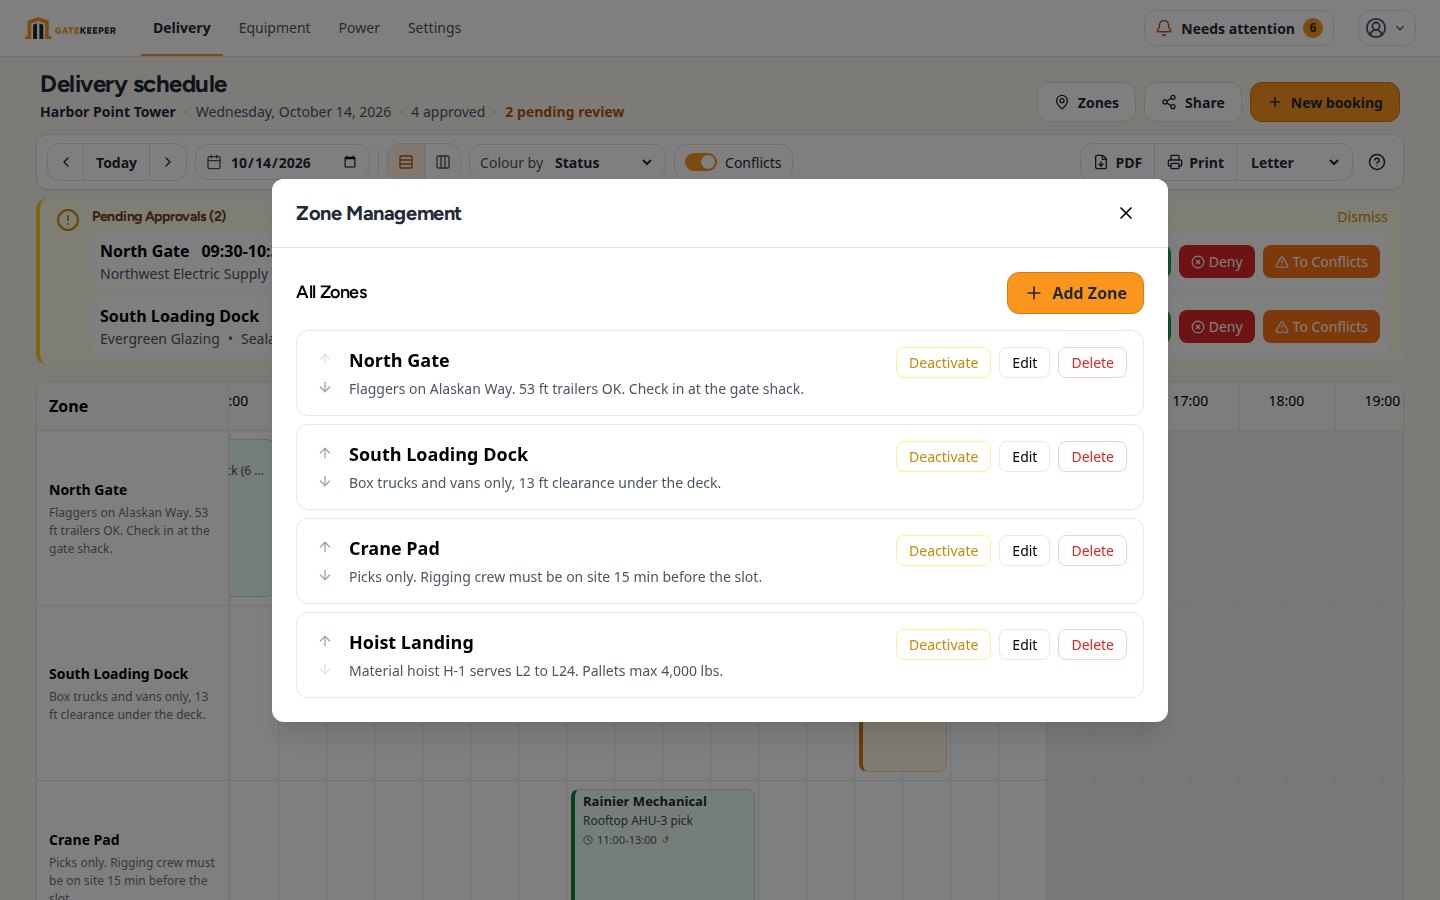Image resolution: width=1440 pixels, height=900 pixels.
Task: Open the date picker calendar icon
Action: tap(350, 162)
